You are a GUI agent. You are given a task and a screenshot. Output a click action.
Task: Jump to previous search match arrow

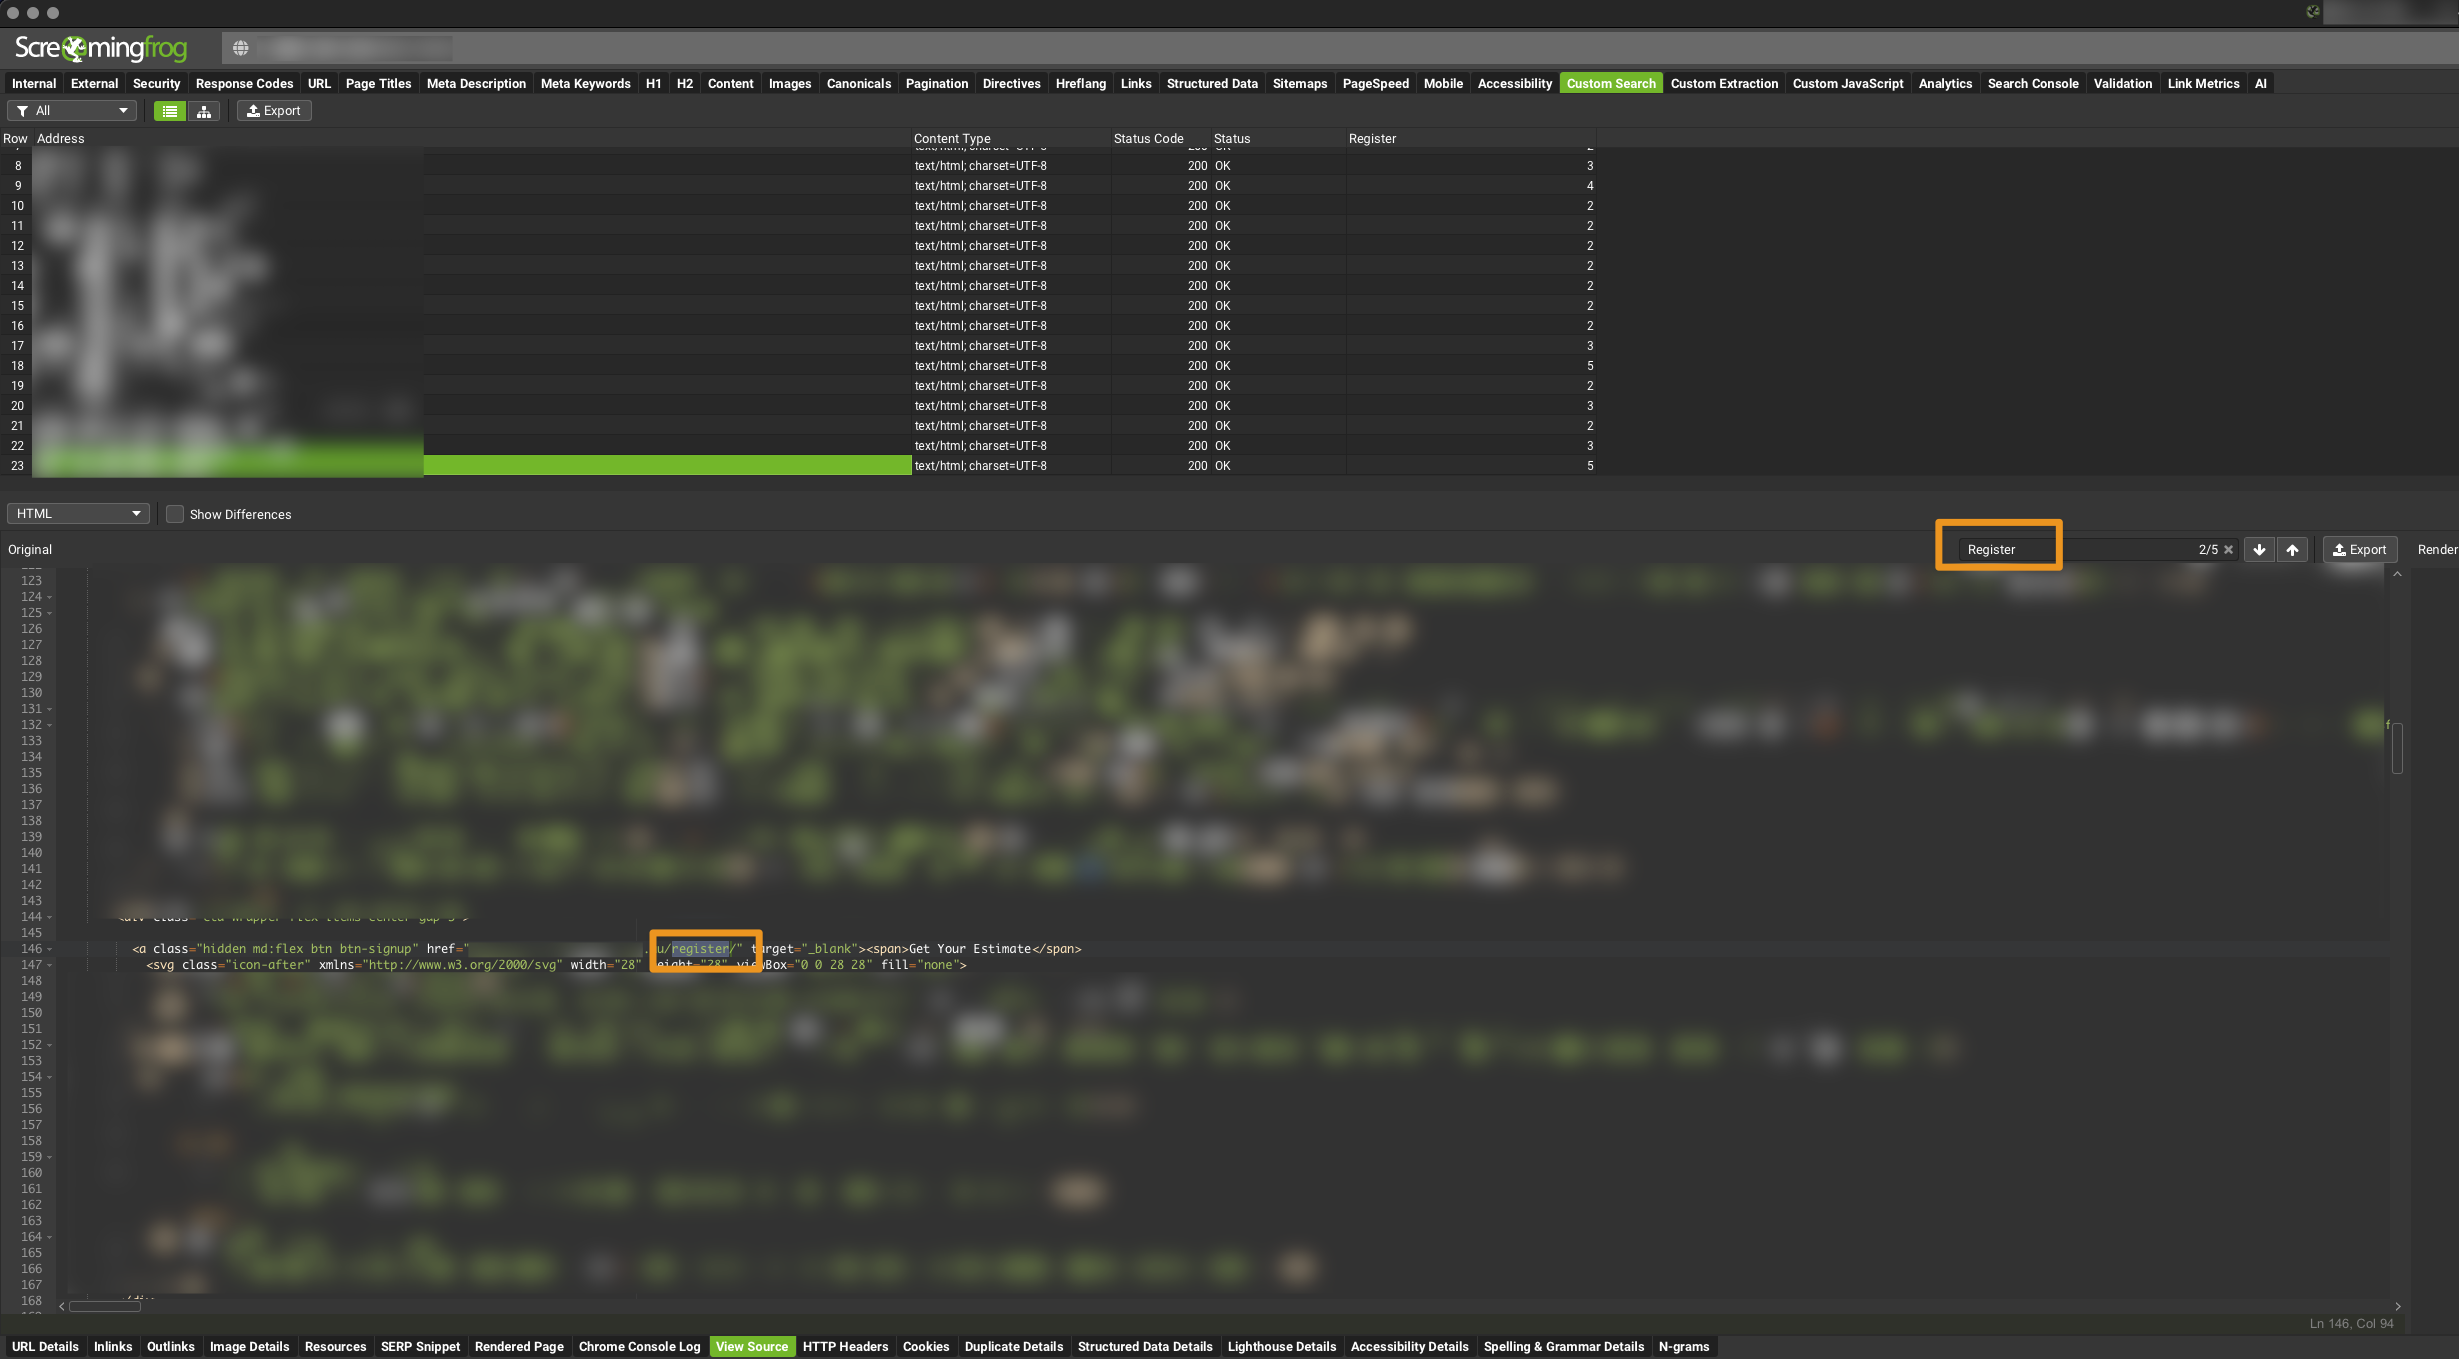point(2292,550)
